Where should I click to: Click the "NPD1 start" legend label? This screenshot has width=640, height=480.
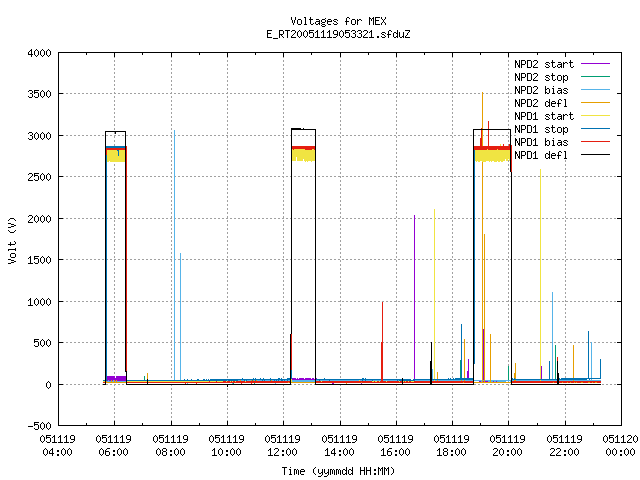(544, 116)
